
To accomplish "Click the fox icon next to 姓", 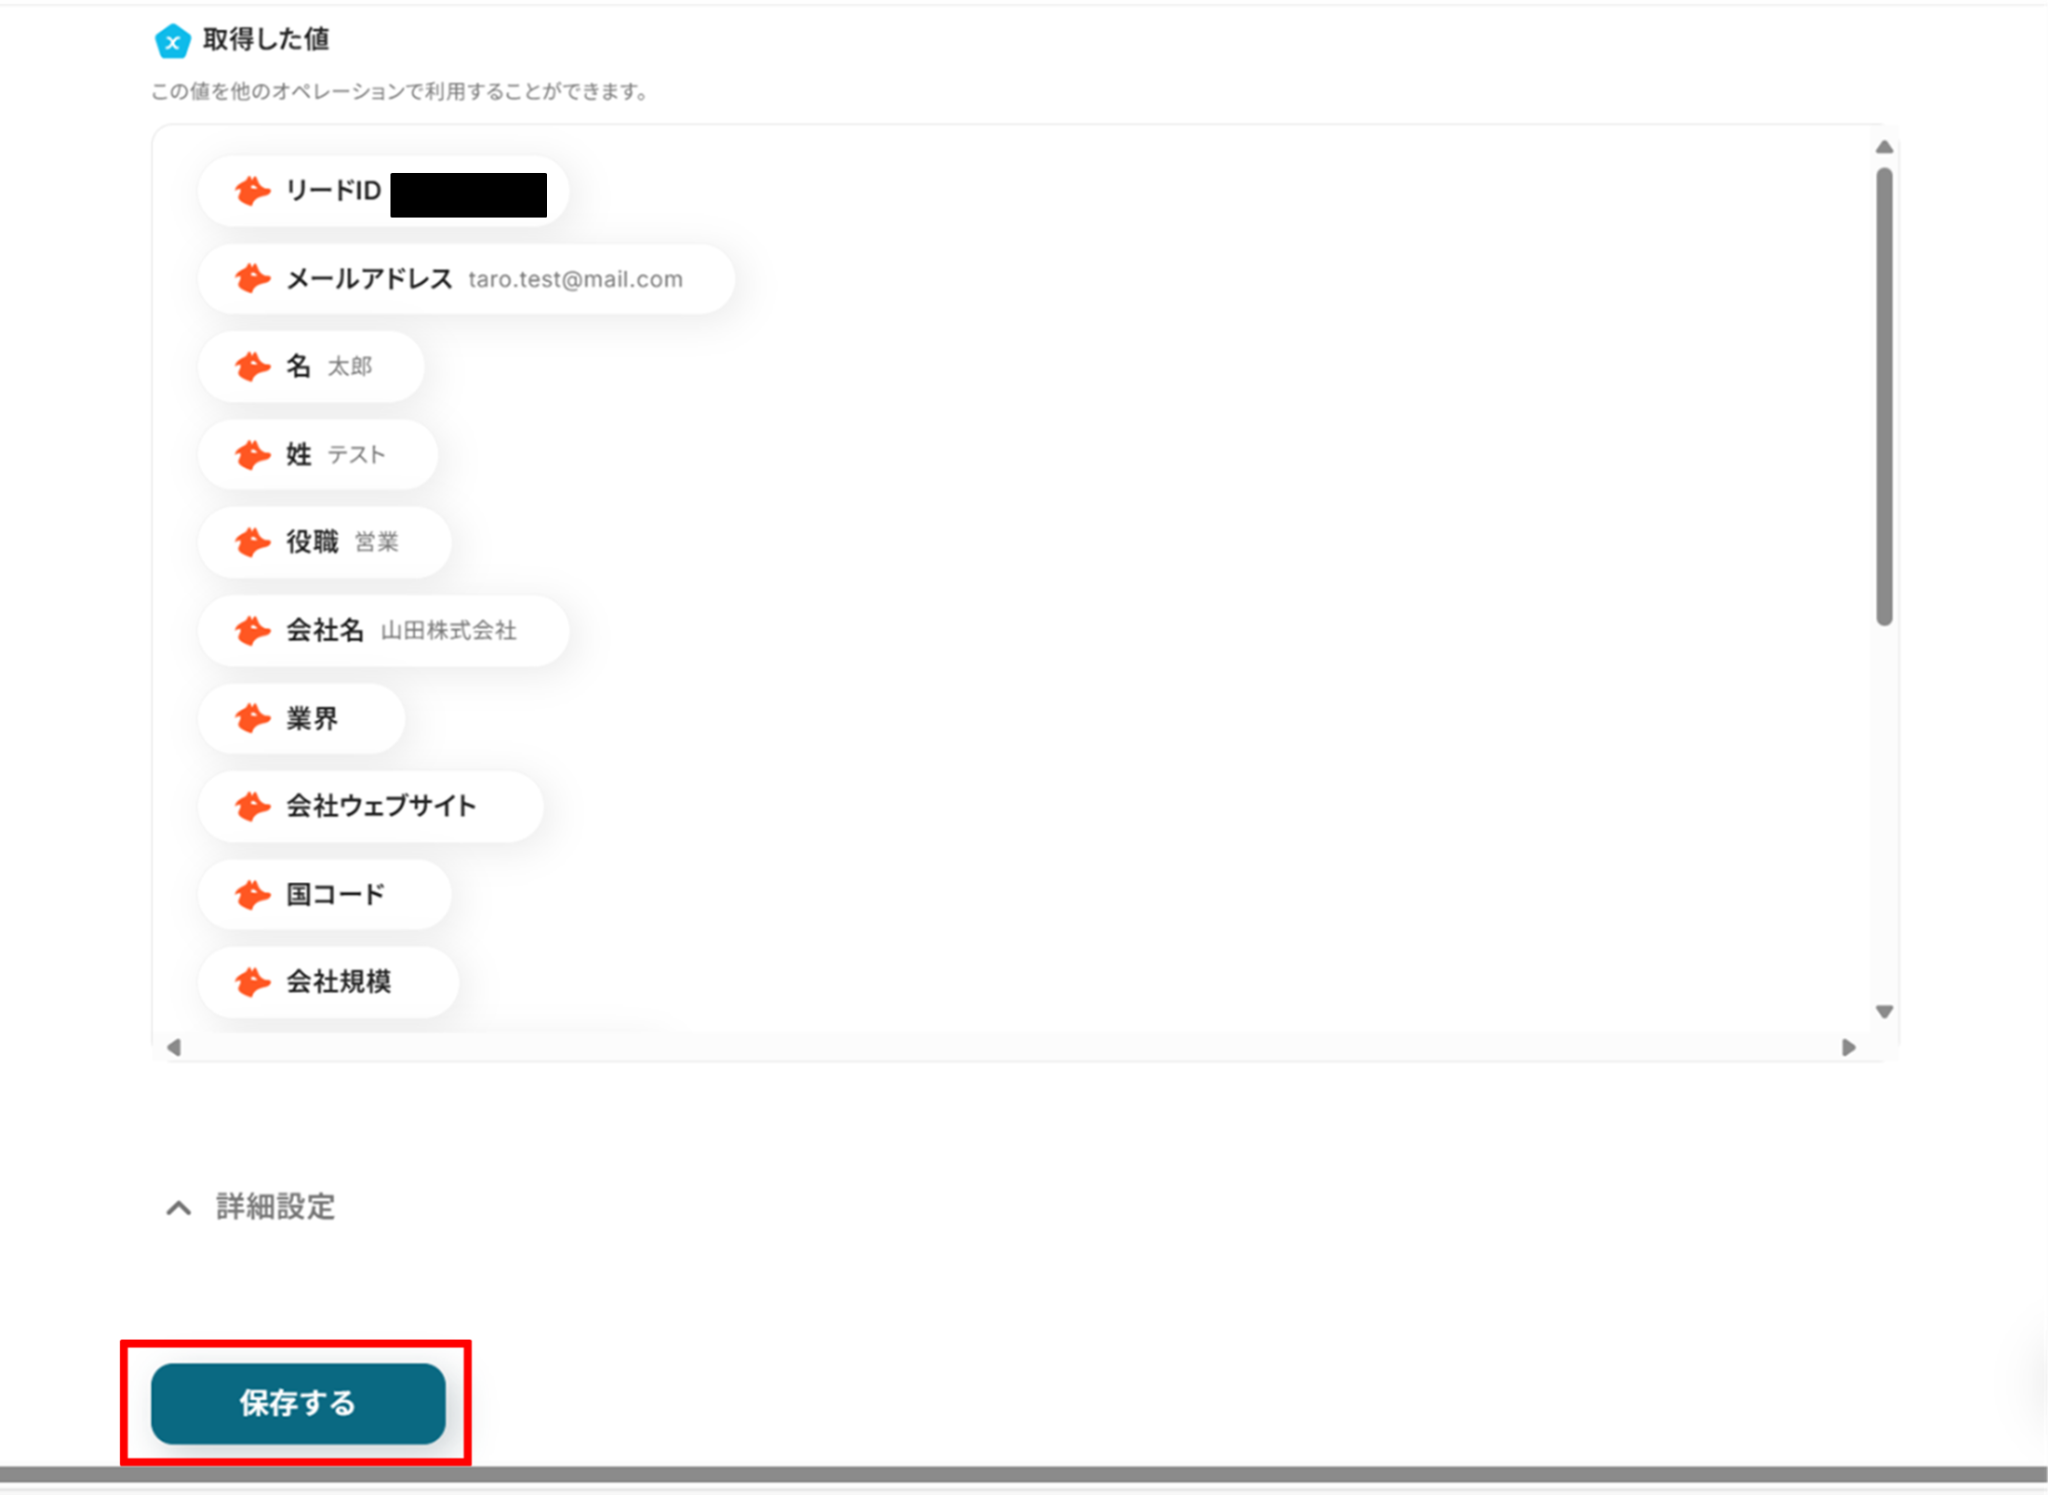I will 252,454.
